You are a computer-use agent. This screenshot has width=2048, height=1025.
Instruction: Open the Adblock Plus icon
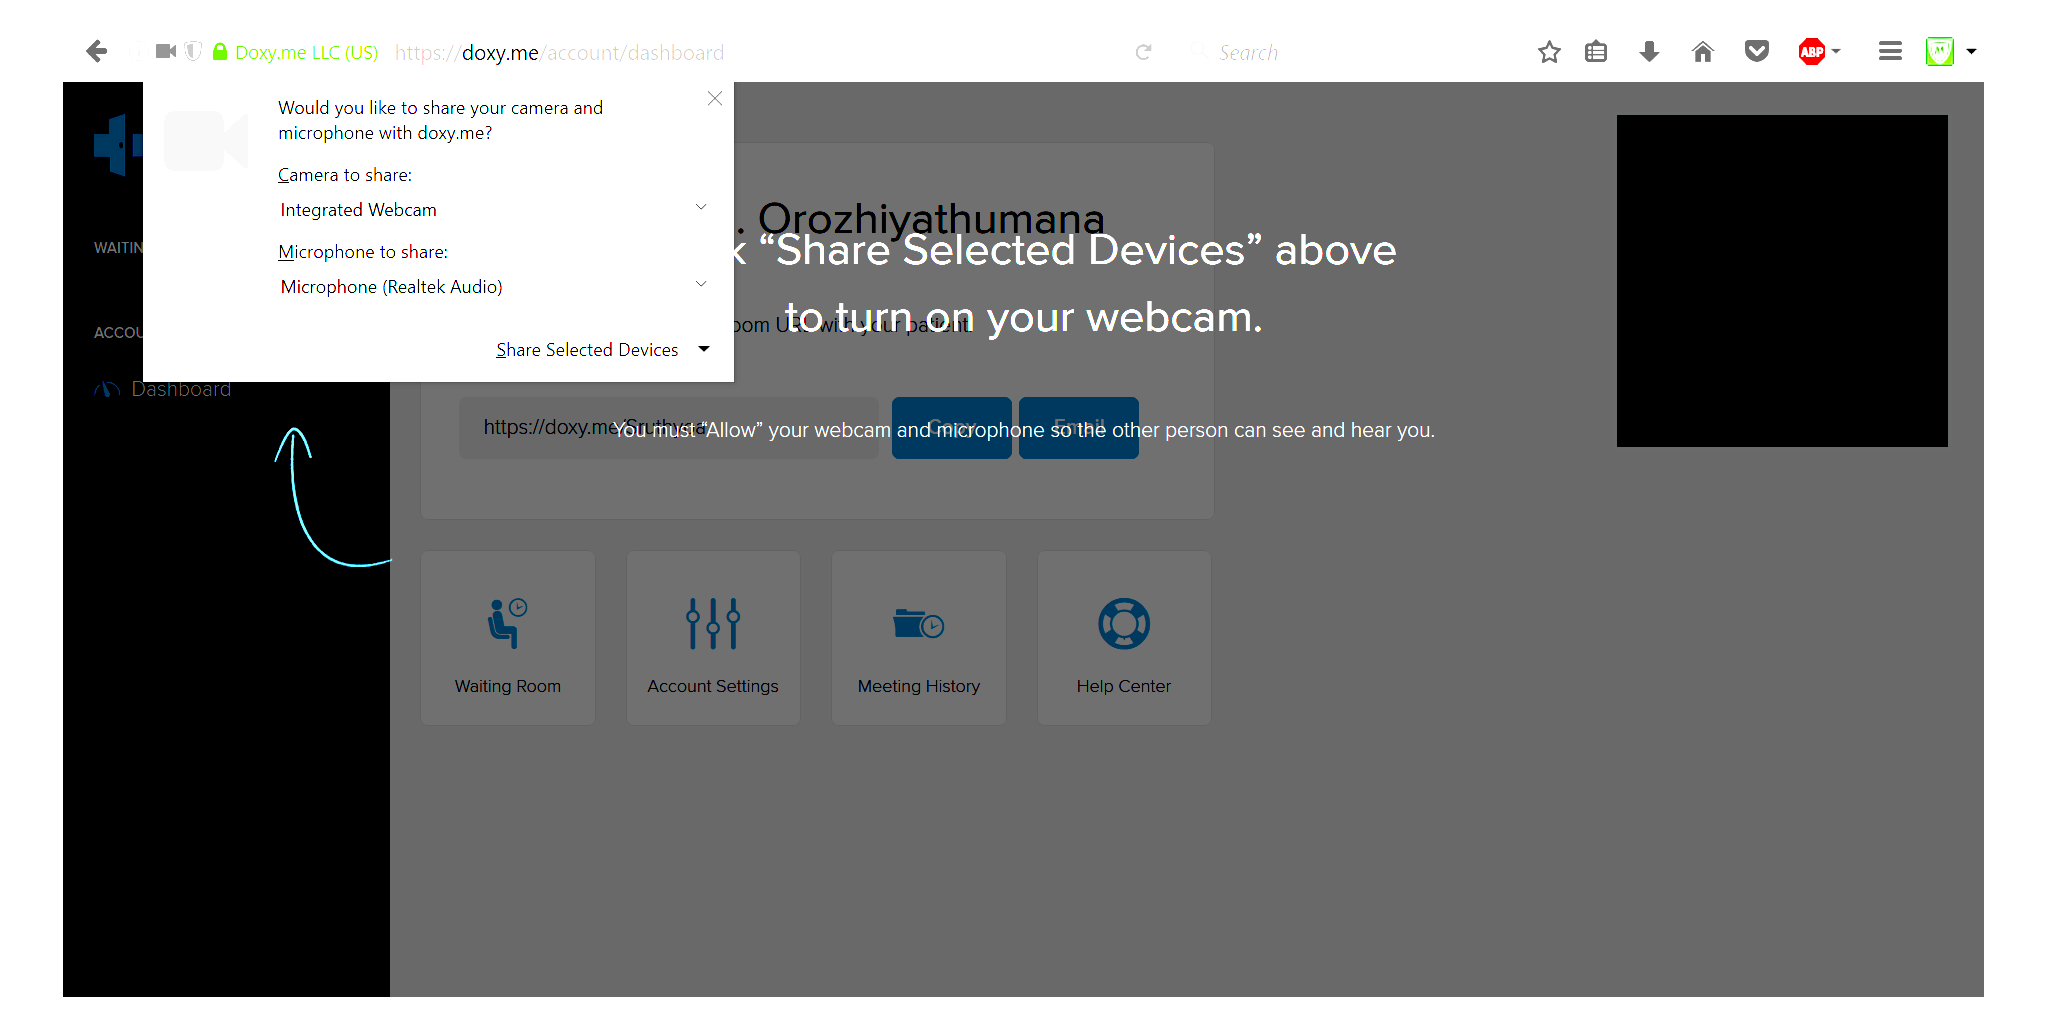(x=1811, y=52)
